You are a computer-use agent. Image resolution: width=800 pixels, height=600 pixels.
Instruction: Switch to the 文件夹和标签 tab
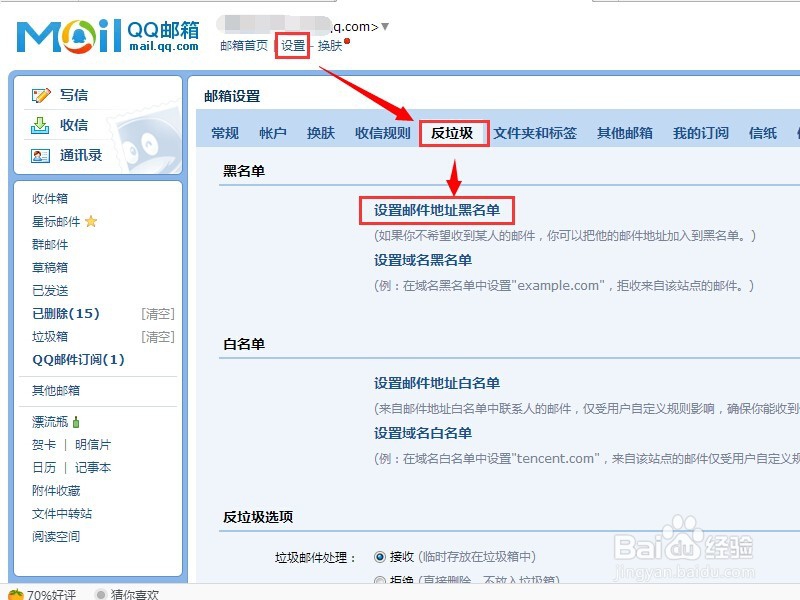pyautogui.click(x=536, y=132)
